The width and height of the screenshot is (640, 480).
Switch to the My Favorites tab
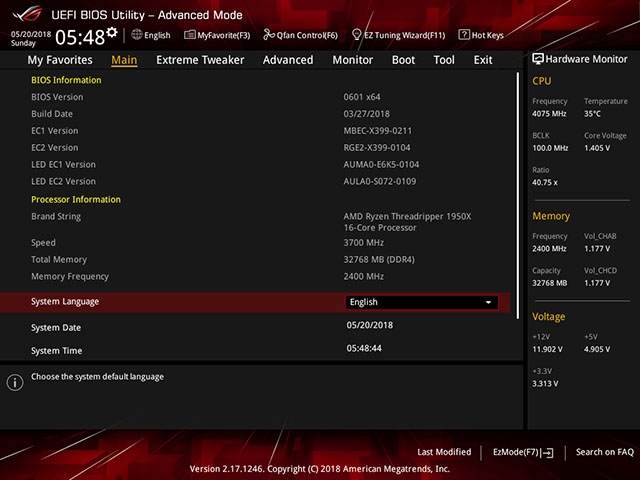coord(60,60)
